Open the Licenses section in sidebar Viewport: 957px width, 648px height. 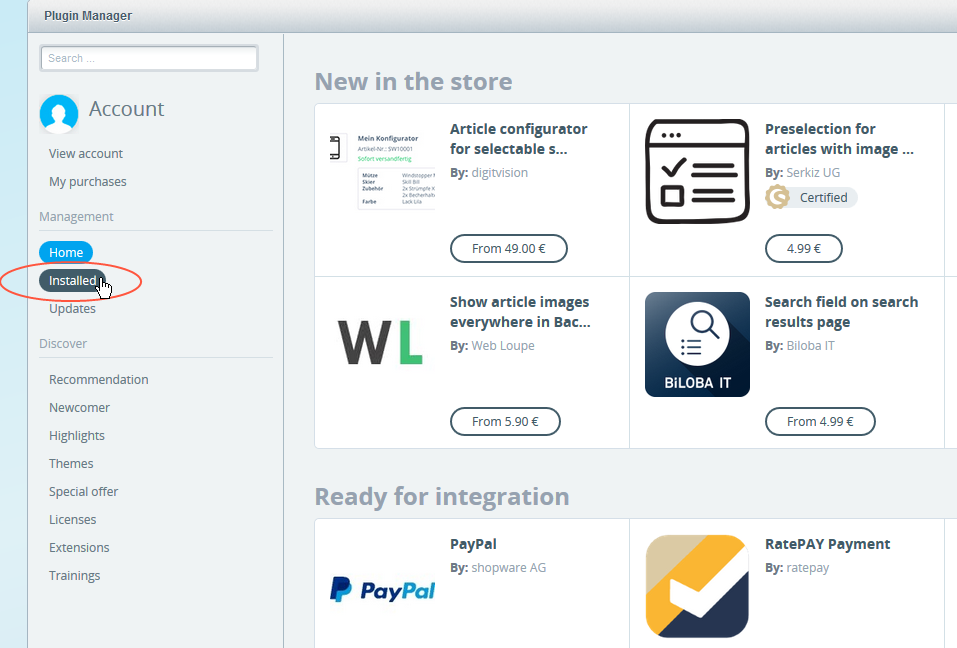pos(72,519)
